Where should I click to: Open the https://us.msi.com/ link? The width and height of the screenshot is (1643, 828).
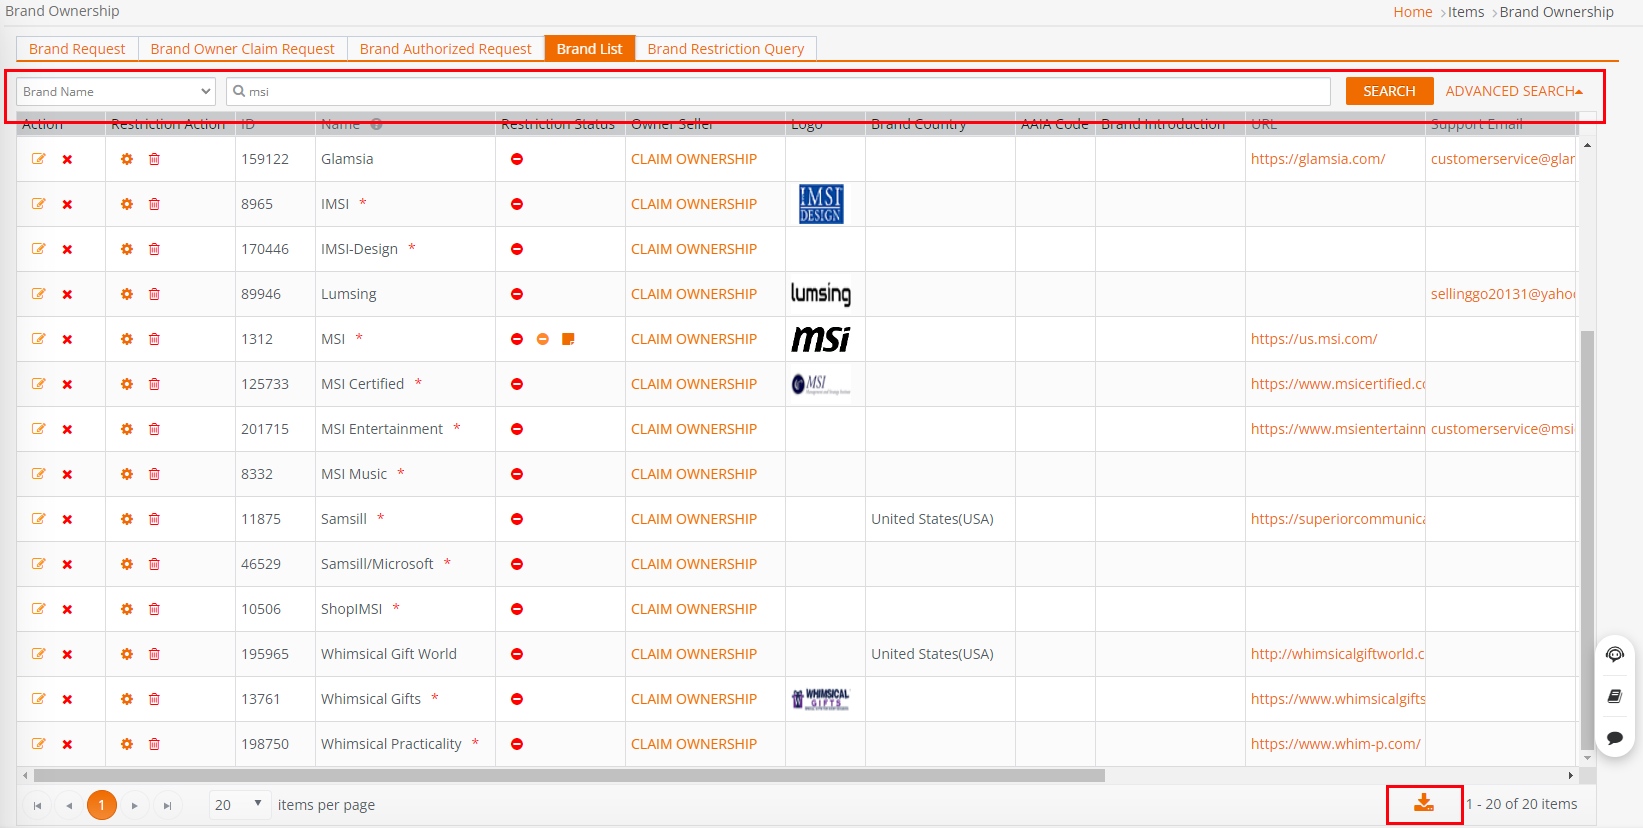(x=1314, y=339)
